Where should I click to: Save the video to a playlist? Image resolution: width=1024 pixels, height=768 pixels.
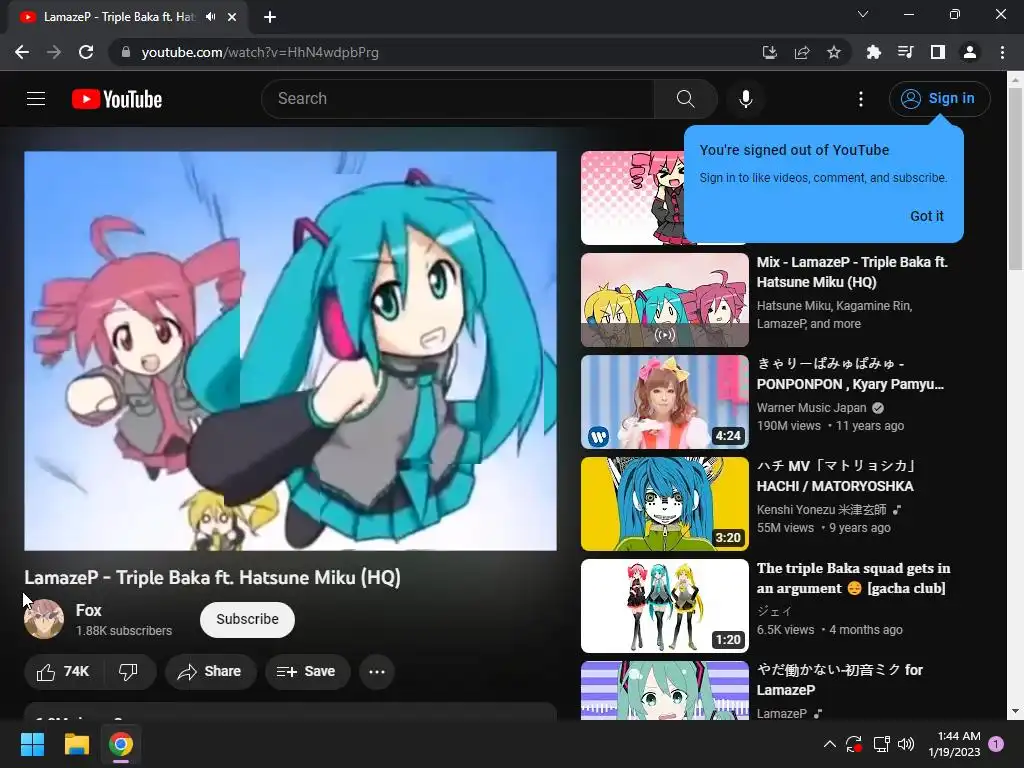click(307, 671)
